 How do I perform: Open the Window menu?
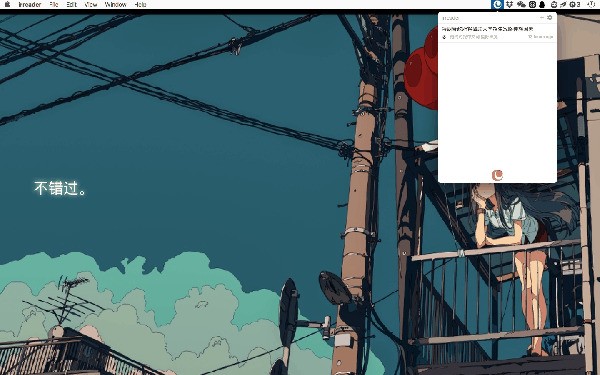pyautogui.click(x=116, y=5)
